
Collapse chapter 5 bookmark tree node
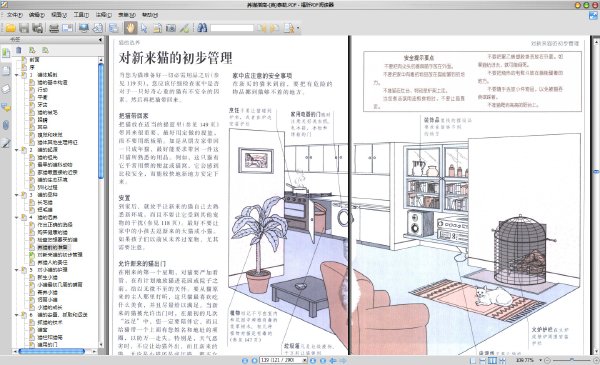17,270
